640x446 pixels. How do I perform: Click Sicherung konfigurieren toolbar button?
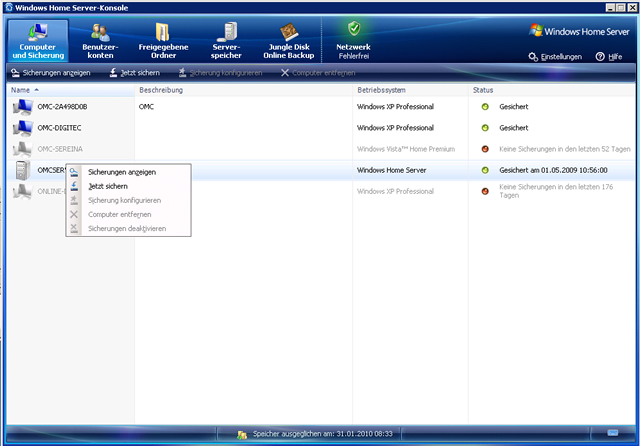(220, 73)
